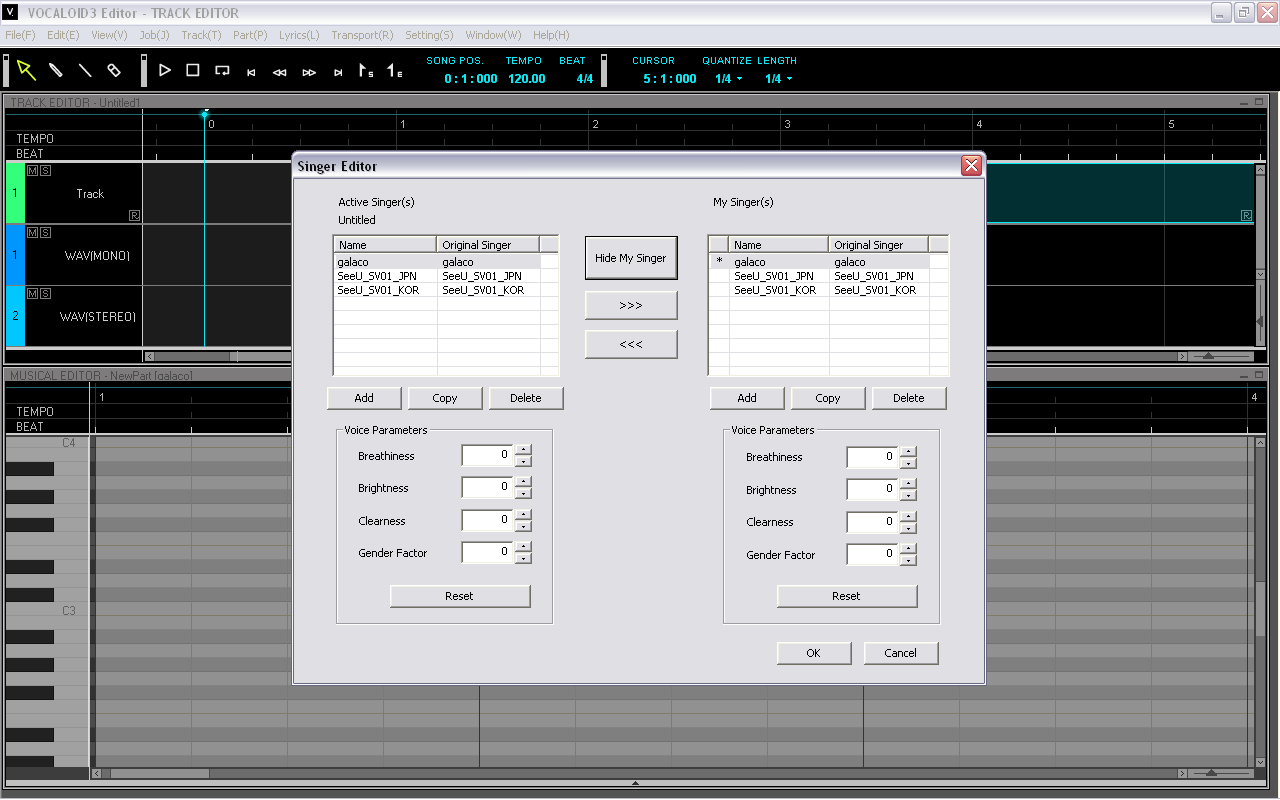Open the Setting(S) menu
Screen dimensions: 1280x800
coord(429,35)
